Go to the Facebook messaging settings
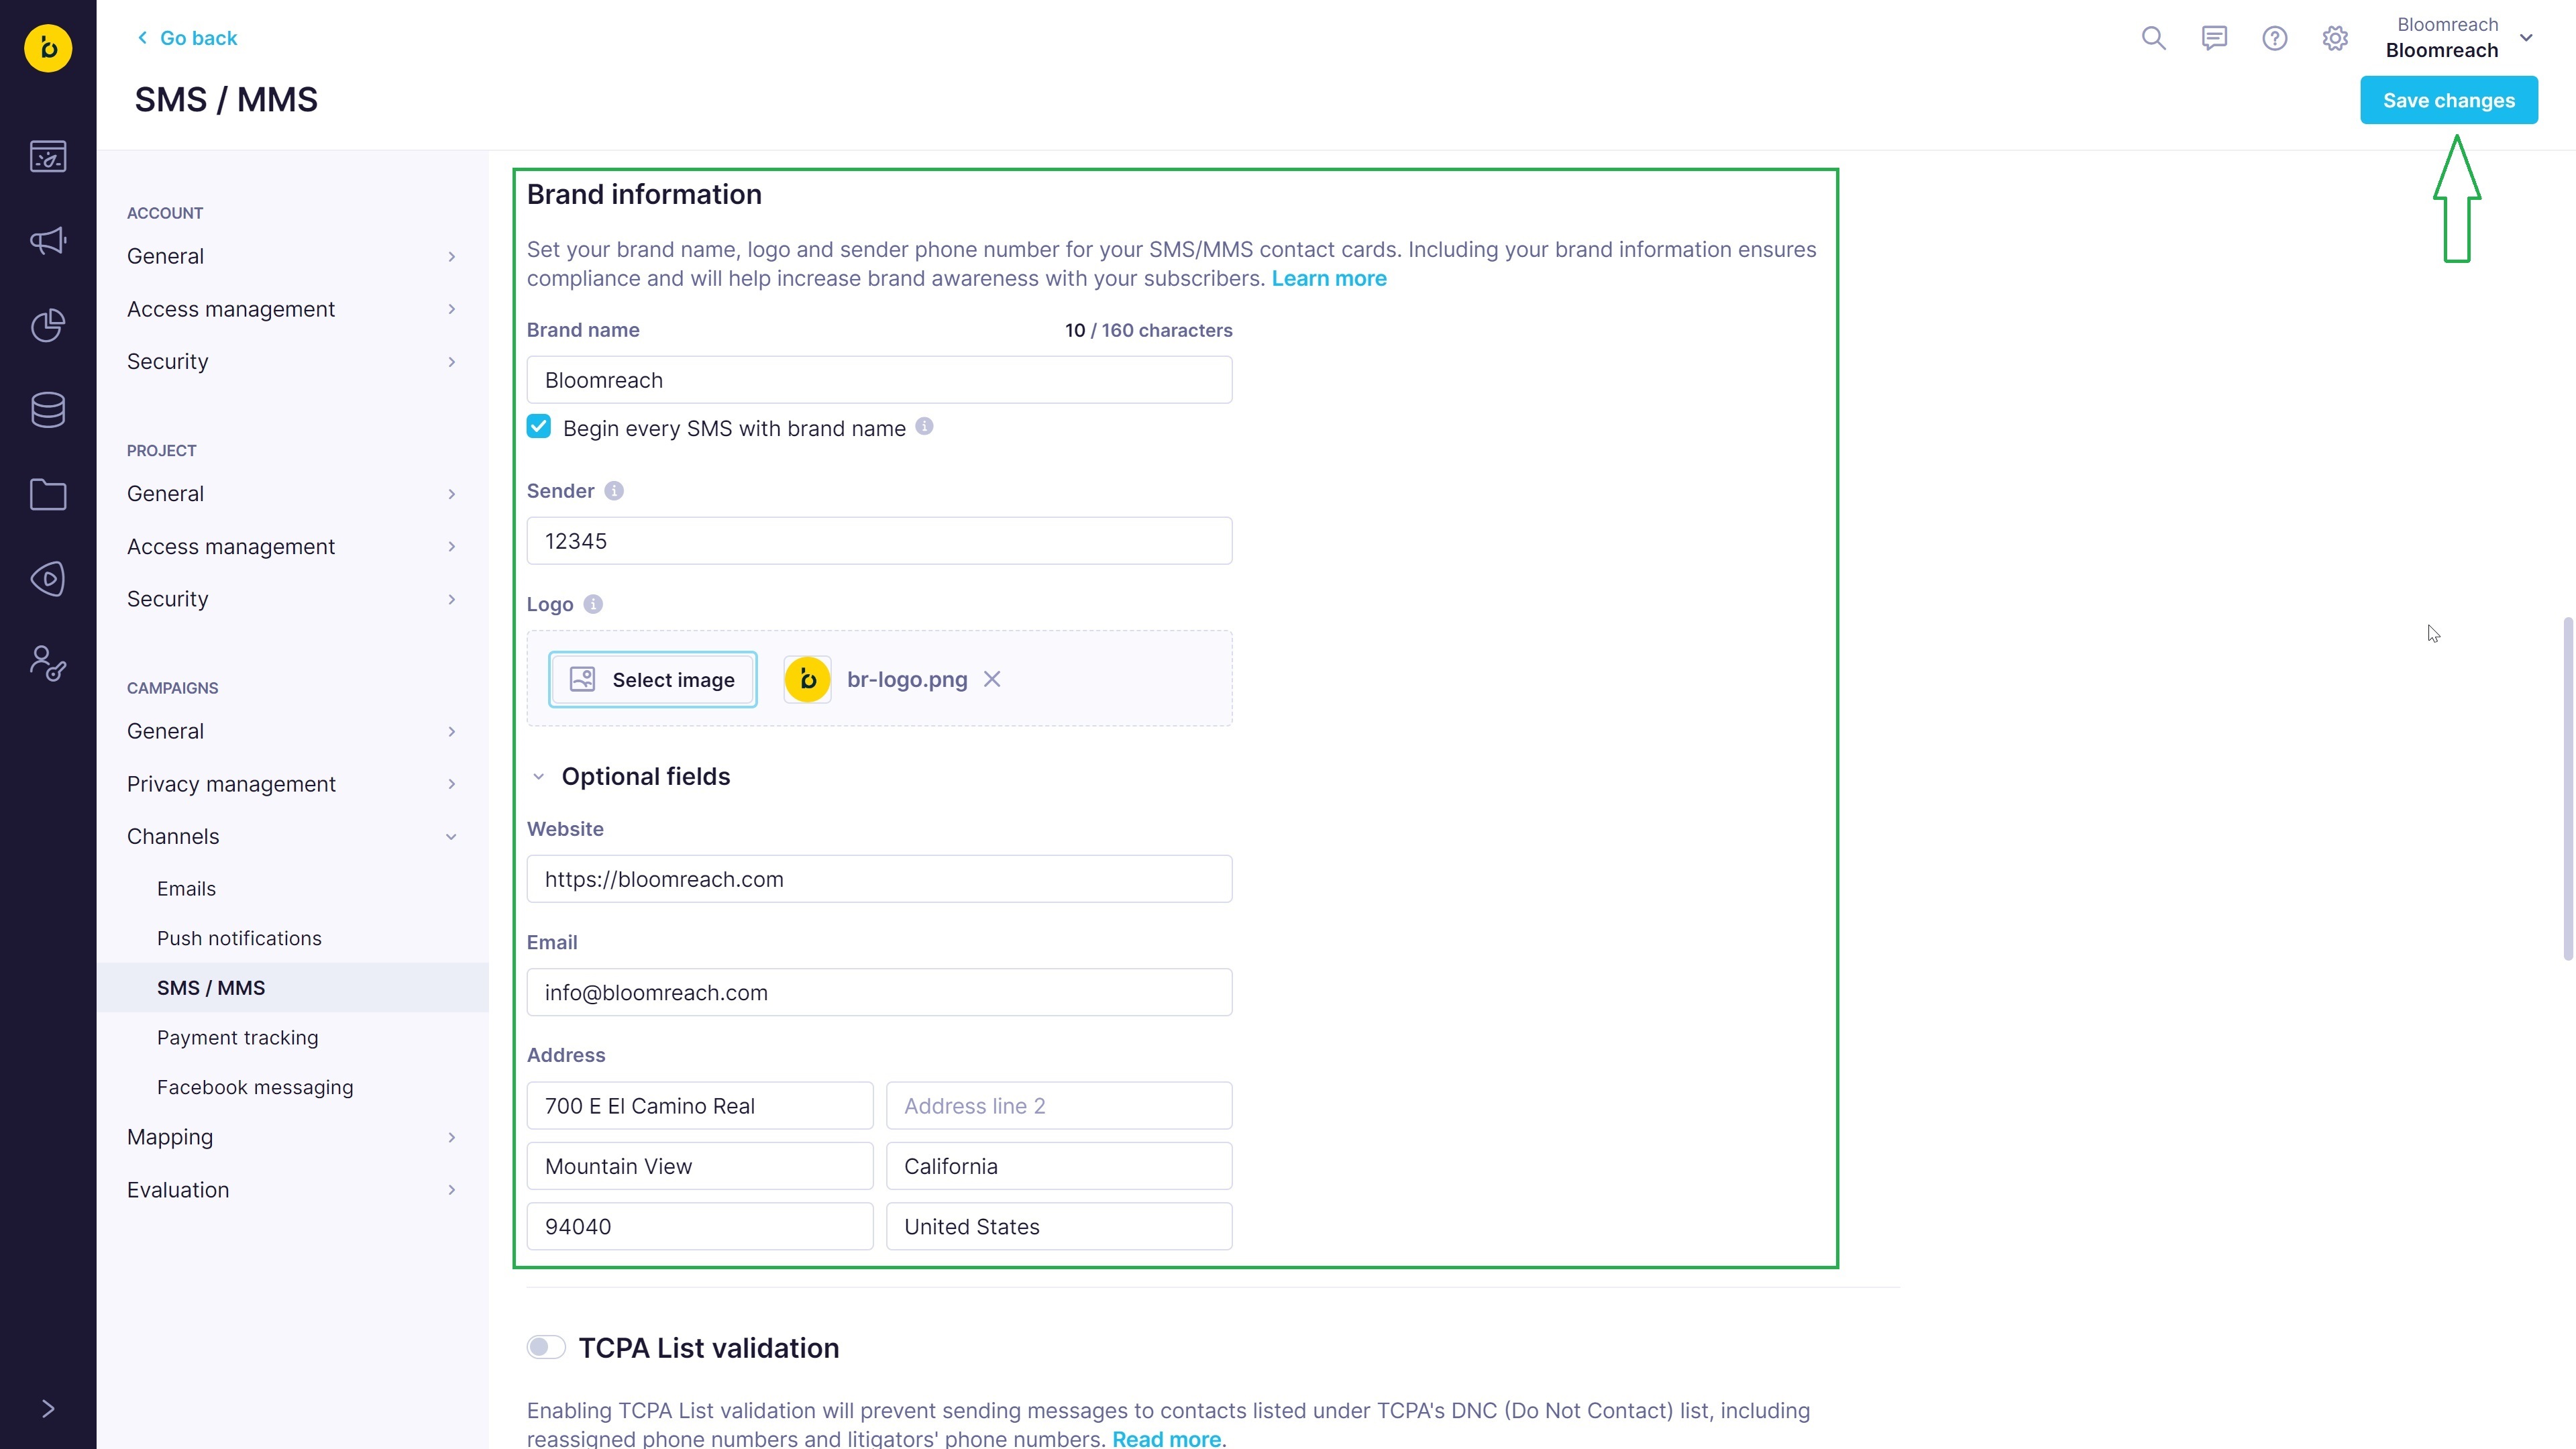 [255, 1087]
